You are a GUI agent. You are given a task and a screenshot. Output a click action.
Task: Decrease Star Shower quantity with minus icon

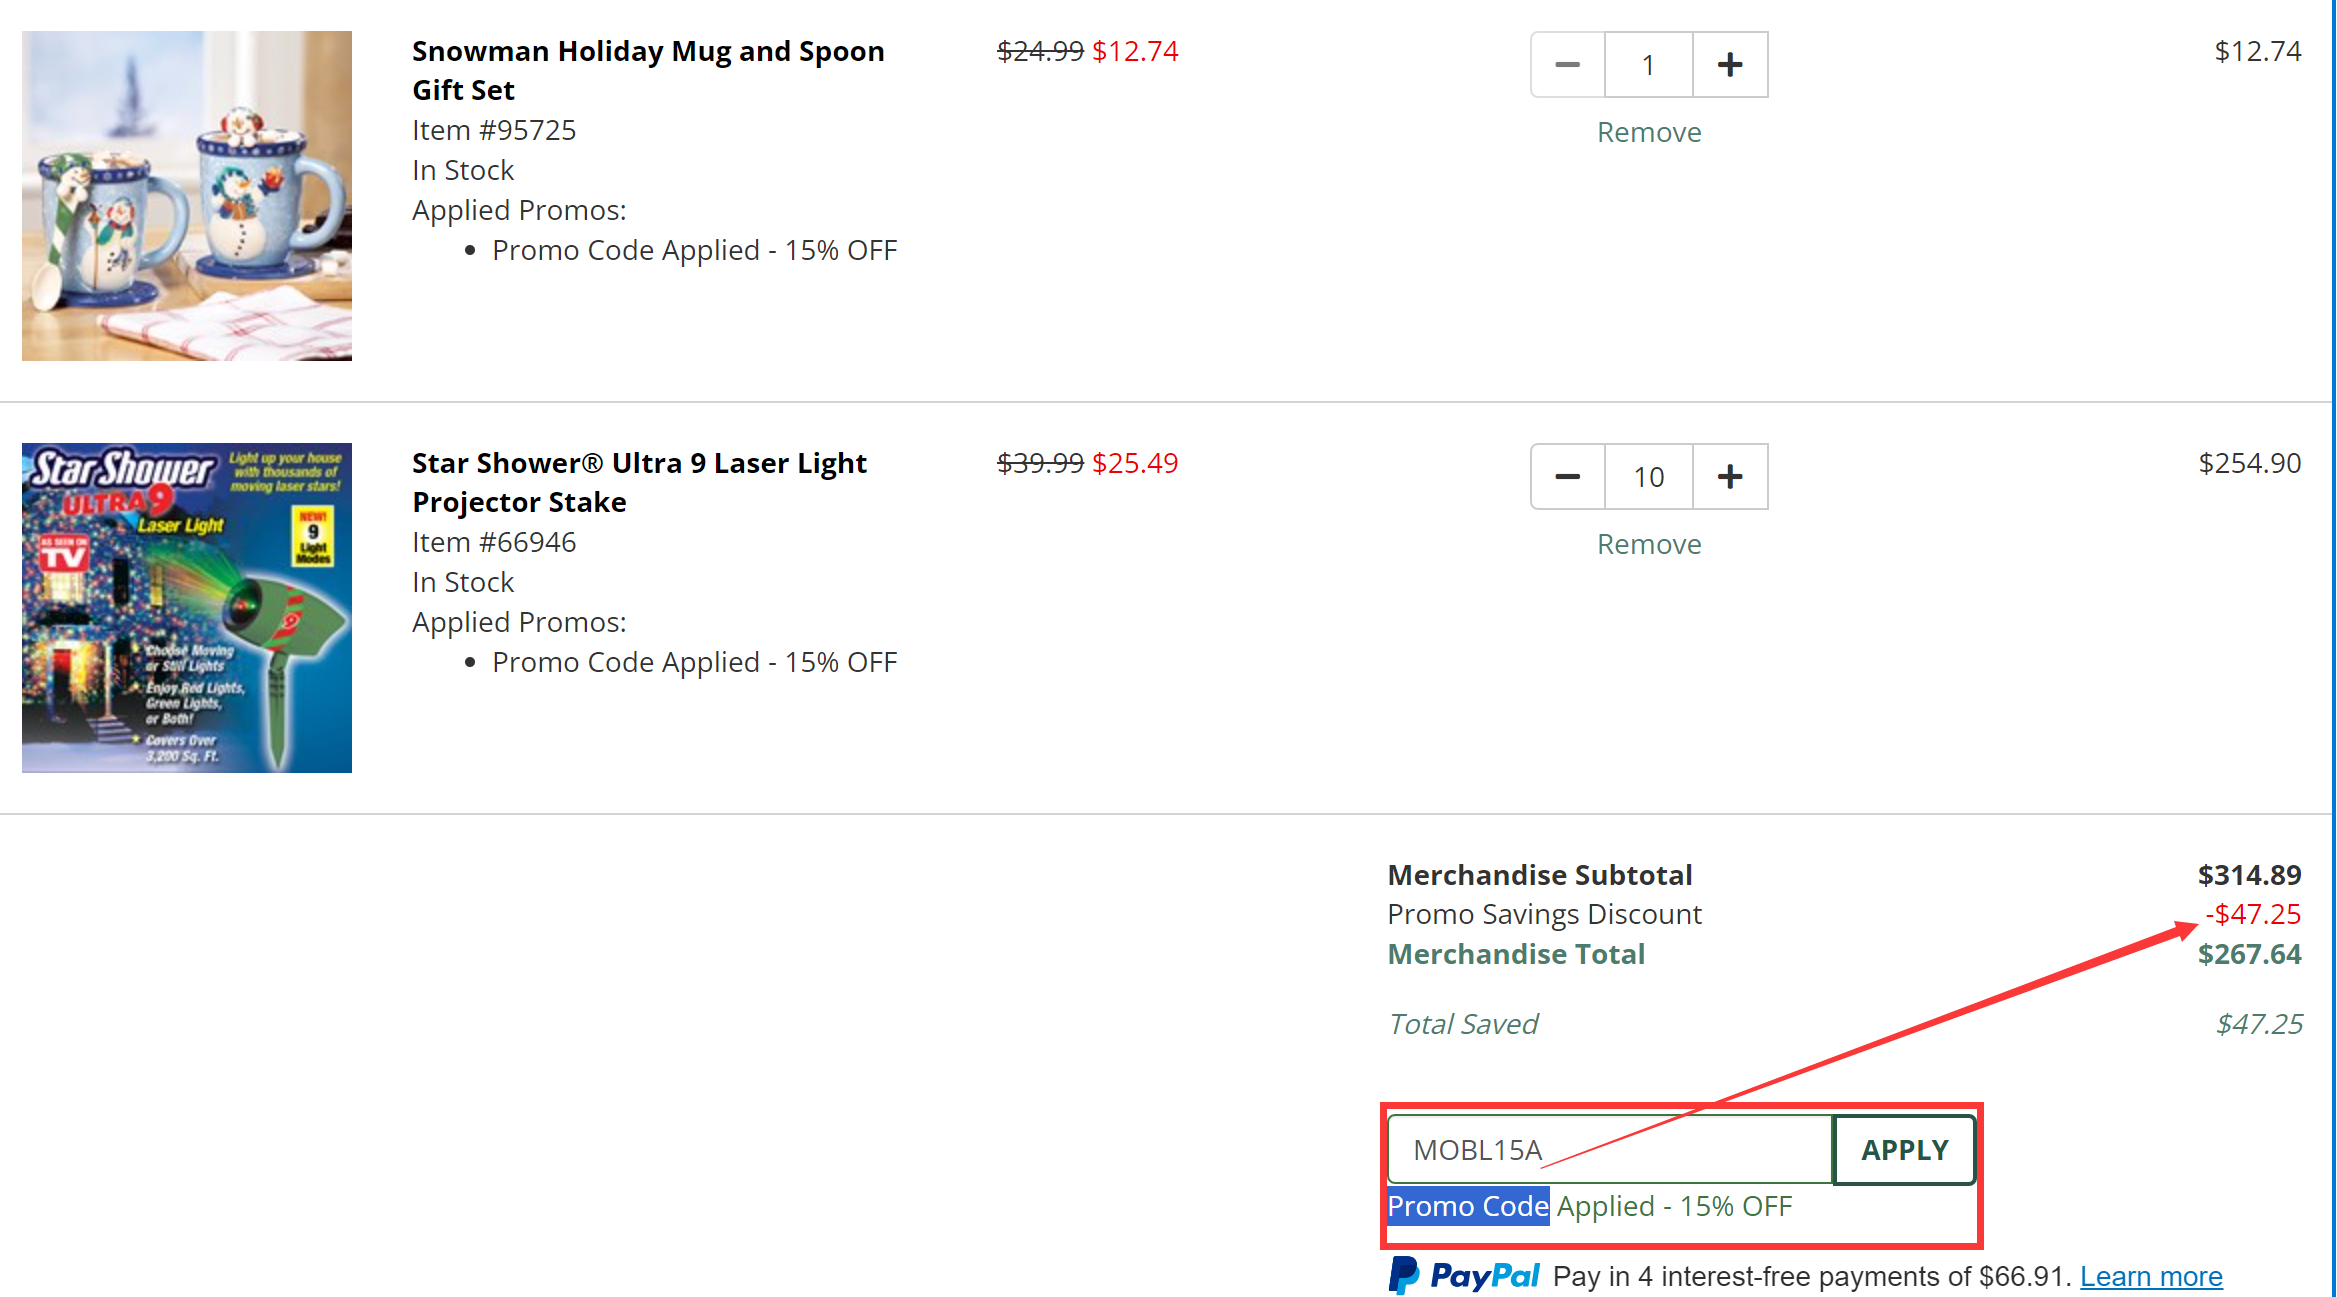pyautogui.click(x=1567, y=477)
